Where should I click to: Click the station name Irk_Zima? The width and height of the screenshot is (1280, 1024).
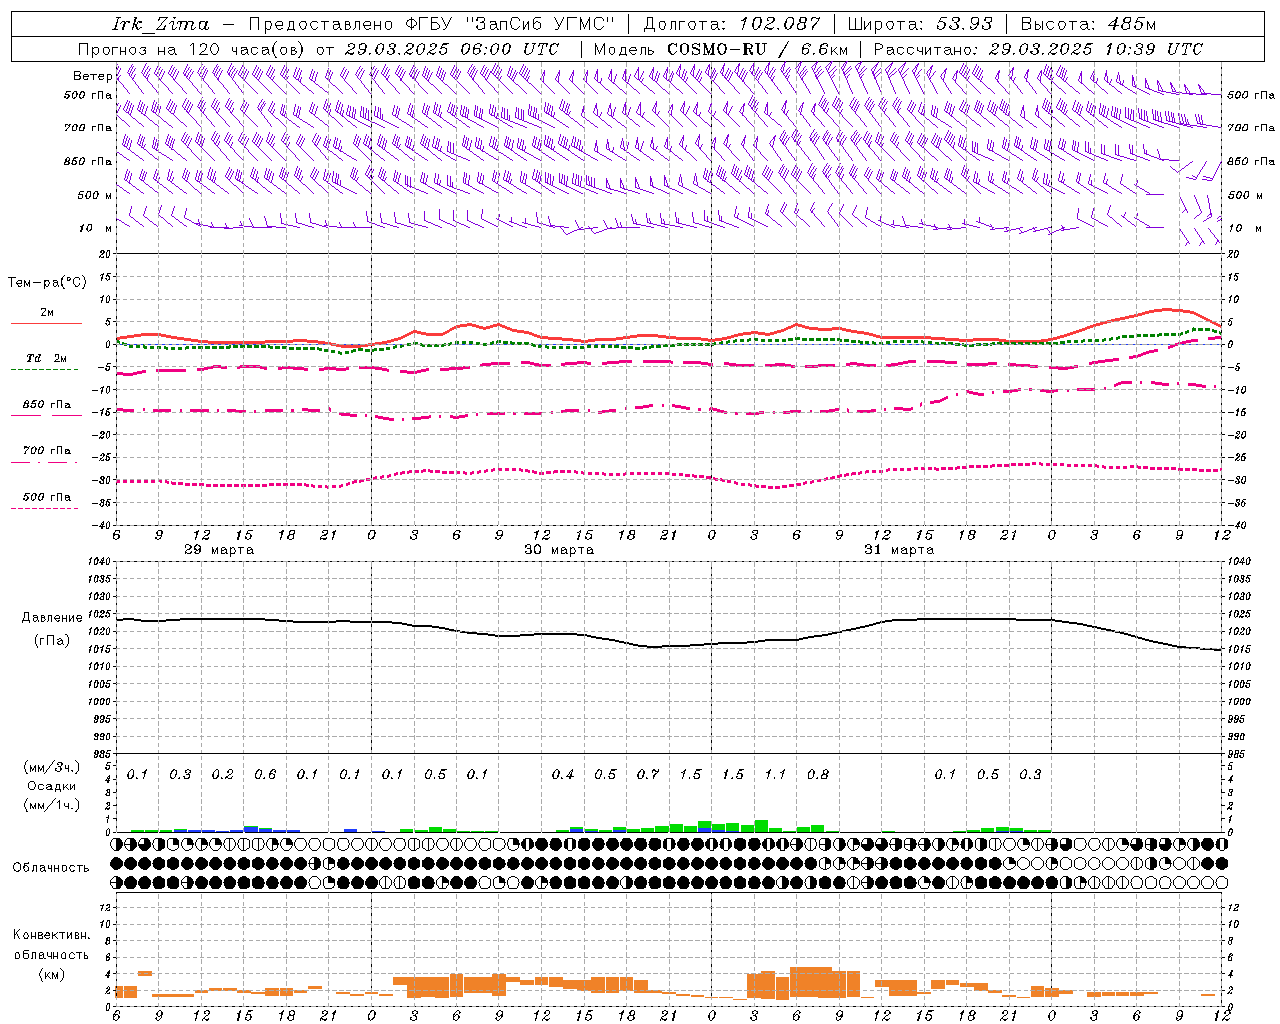(x=160, y=24)
